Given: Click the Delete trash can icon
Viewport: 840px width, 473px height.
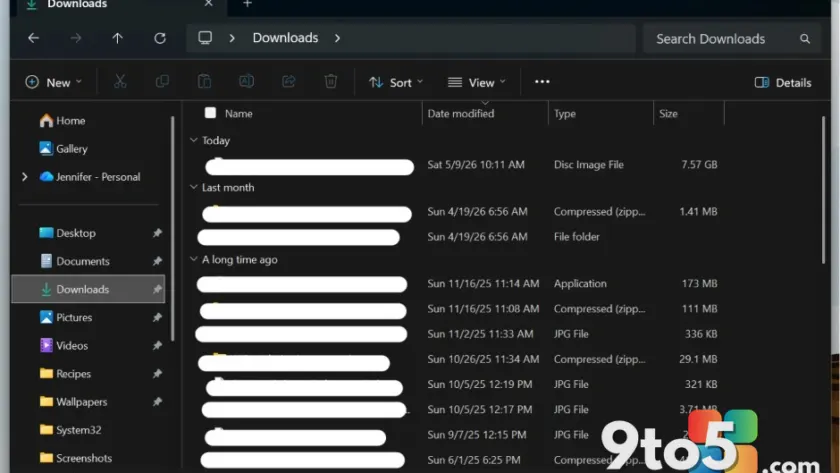Looking at the screenshot, I should (331, 81).
